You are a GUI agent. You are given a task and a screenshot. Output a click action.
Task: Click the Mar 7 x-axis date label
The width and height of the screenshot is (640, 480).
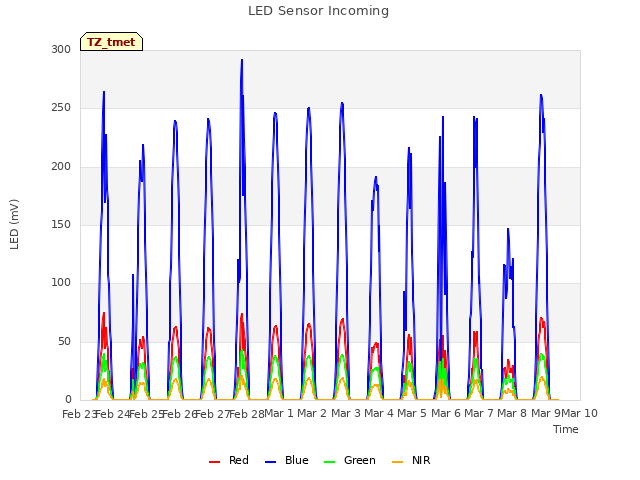[x=479, y=413]
